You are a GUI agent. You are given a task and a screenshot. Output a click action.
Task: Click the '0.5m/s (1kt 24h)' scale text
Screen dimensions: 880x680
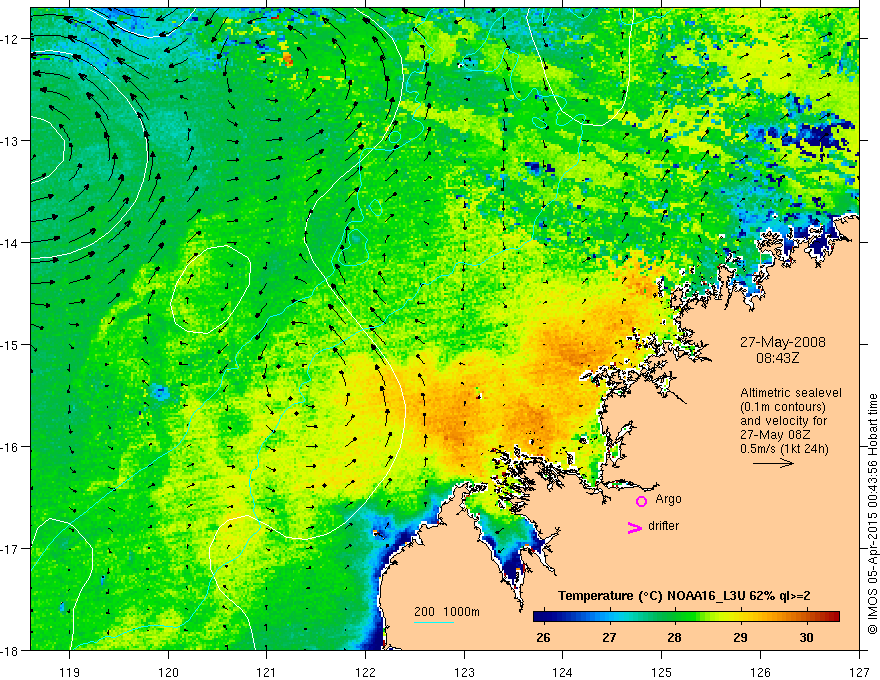pos(784,449)
